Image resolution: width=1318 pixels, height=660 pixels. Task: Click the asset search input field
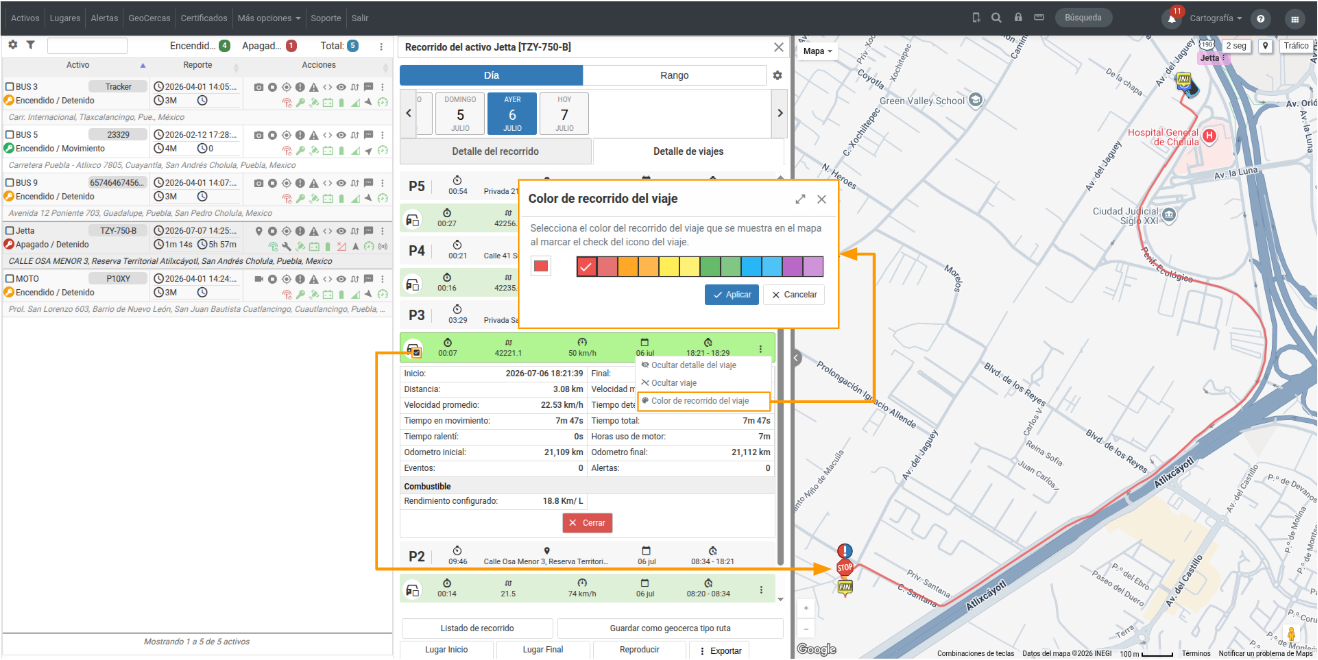87,45
